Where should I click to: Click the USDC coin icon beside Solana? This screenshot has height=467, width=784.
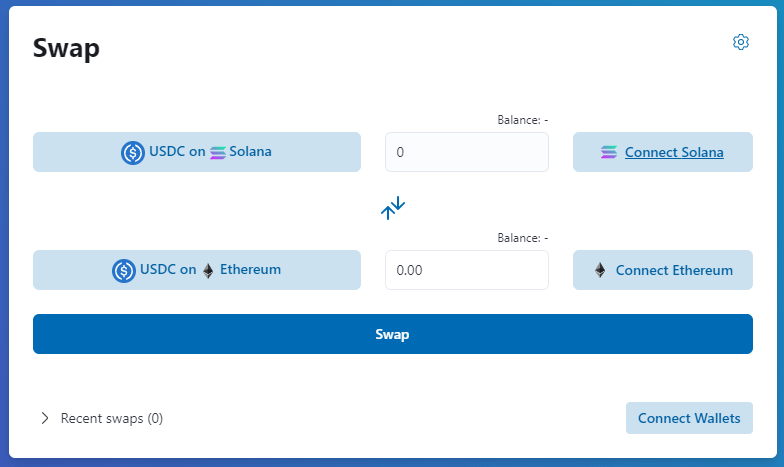[x=133, y=153]
